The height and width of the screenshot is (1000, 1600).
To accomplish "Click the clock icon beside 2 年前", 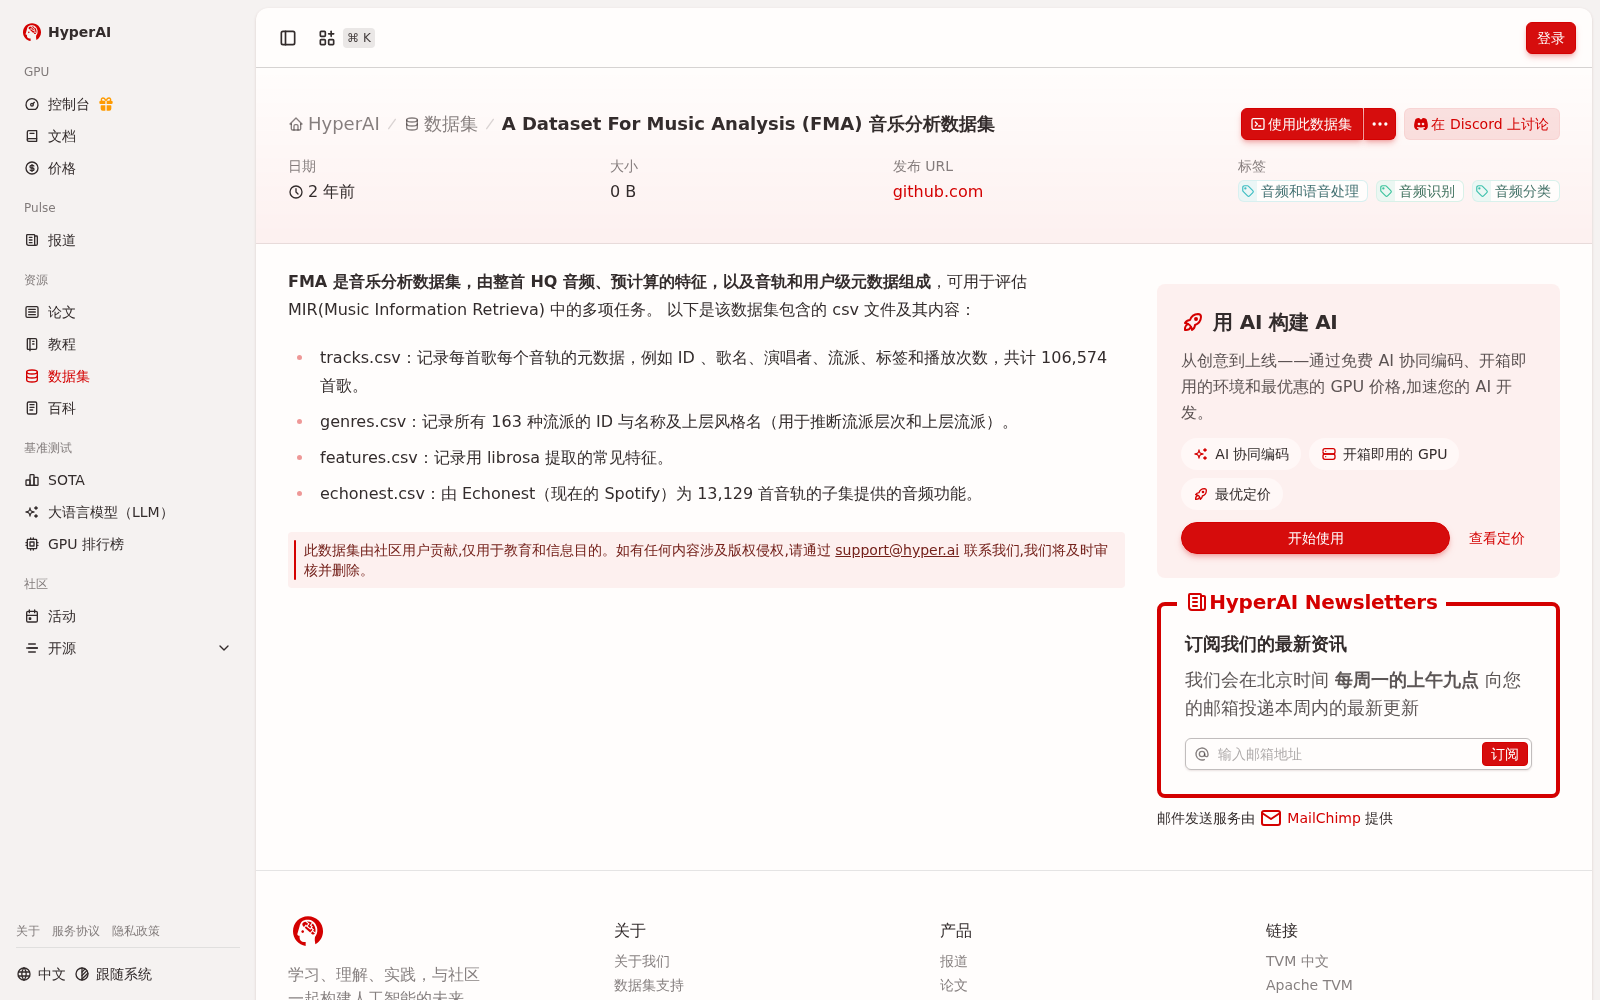I will tap(296, 192).
